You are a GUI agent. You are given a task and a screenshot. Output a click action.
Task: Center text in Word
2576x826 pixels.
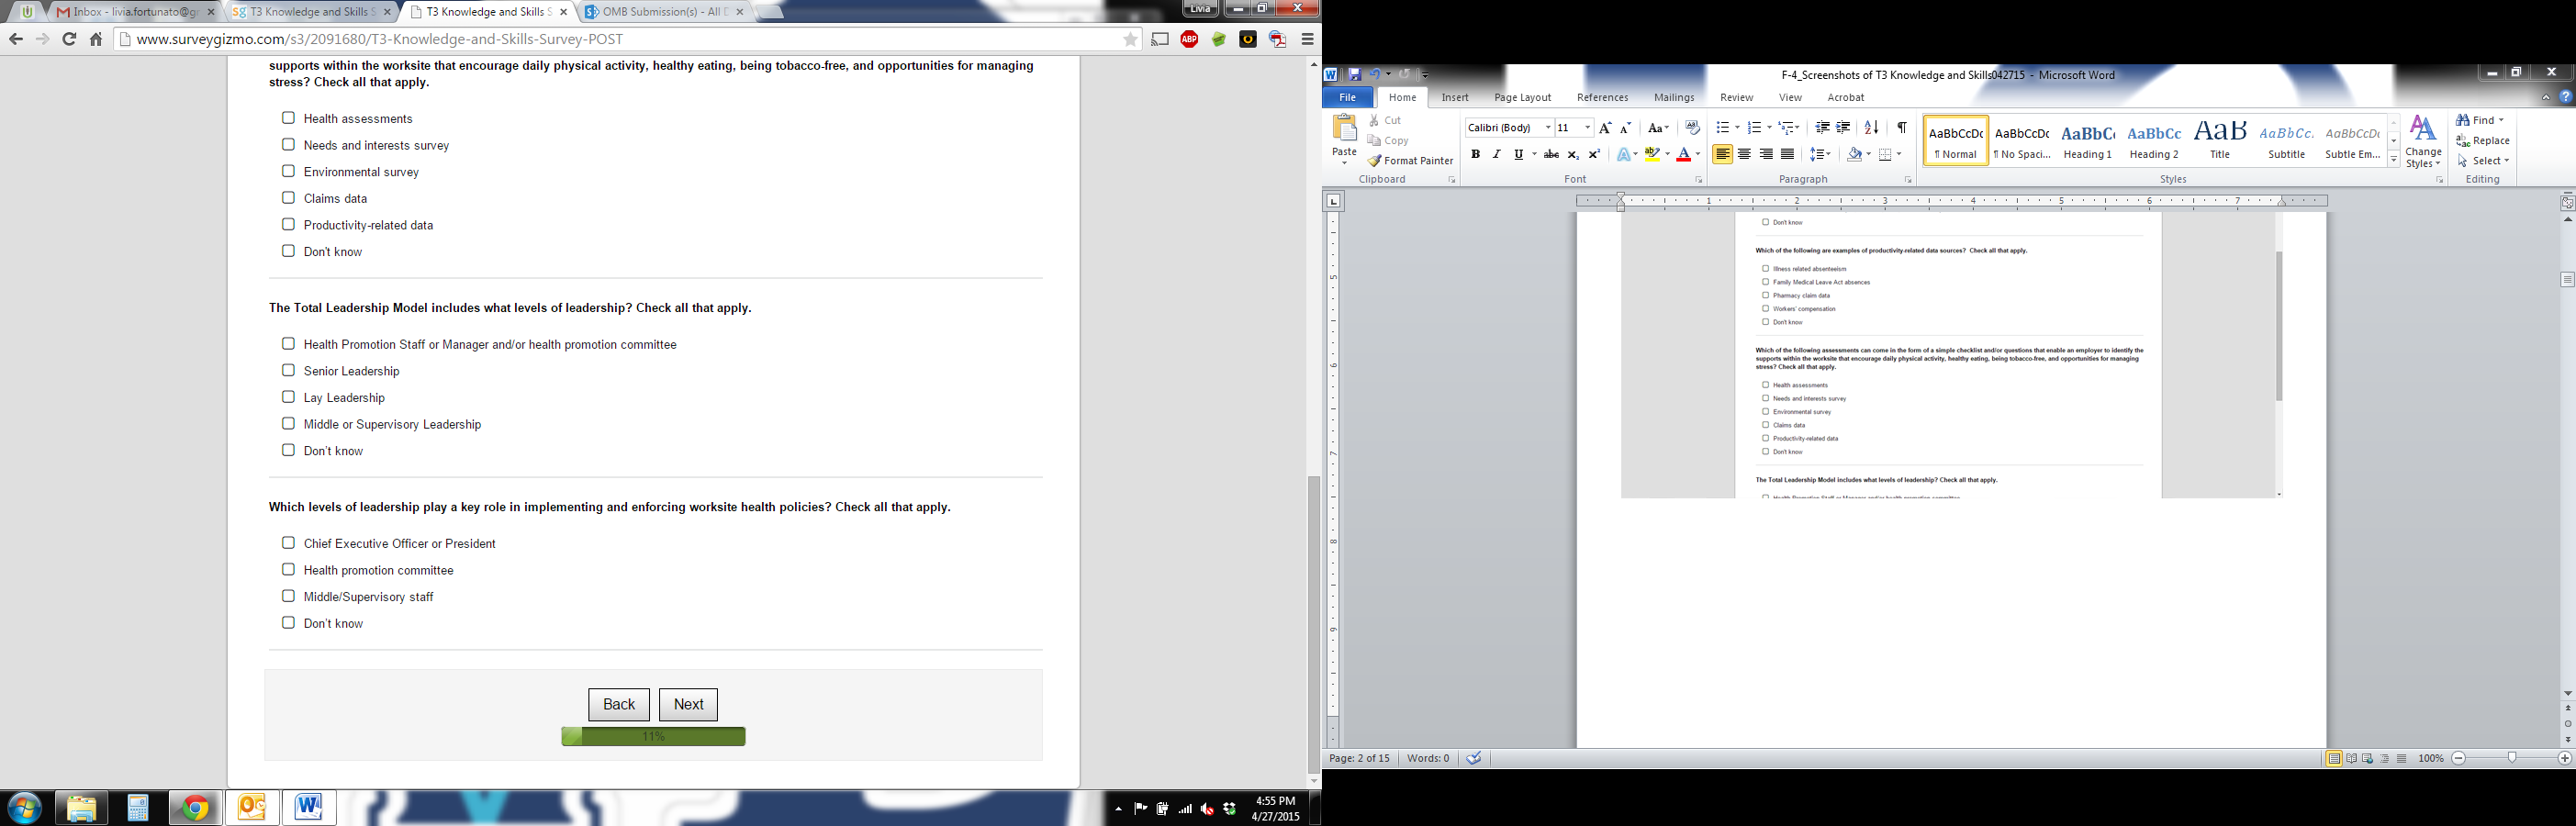point(1744,154)
